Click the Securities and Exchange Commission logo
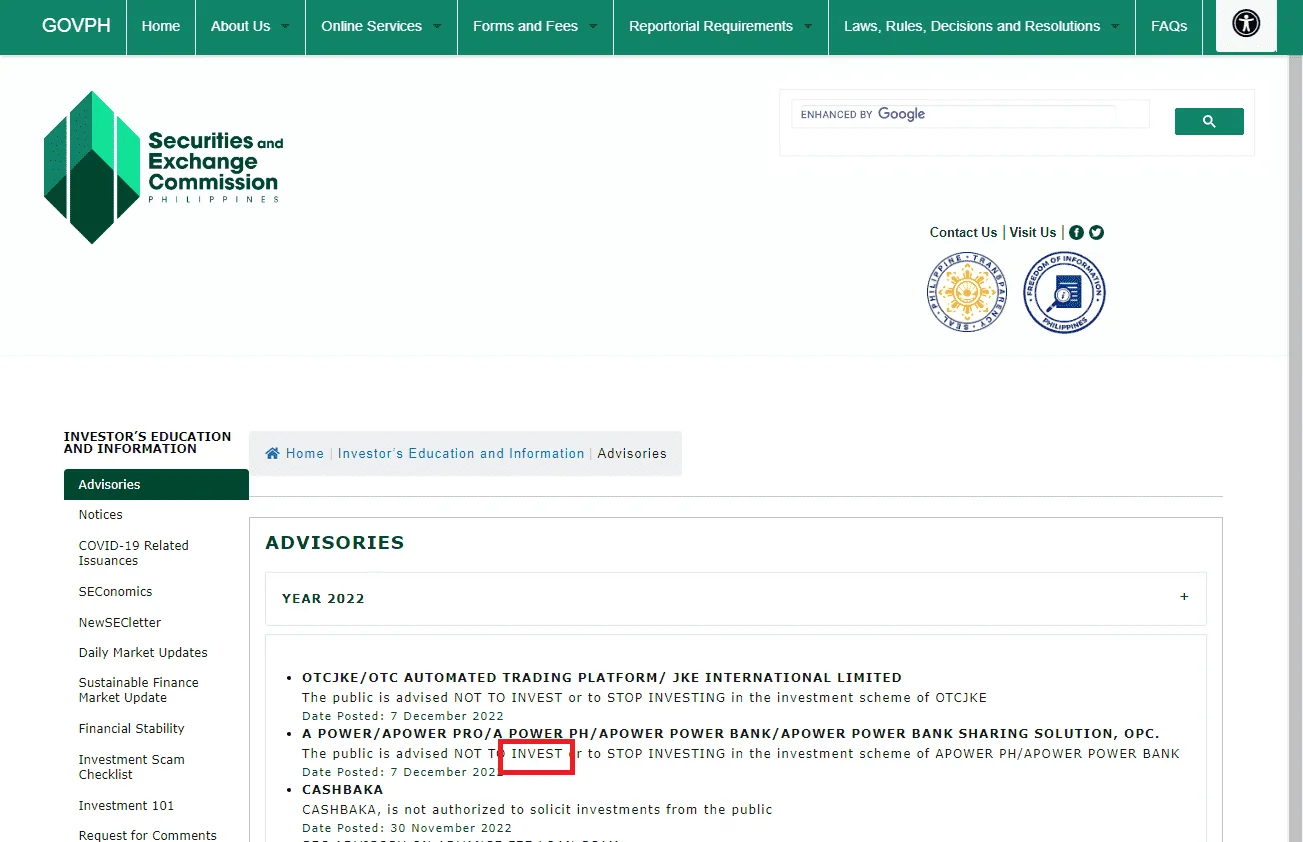This screenshot has width=1303, height=842. 164,167
